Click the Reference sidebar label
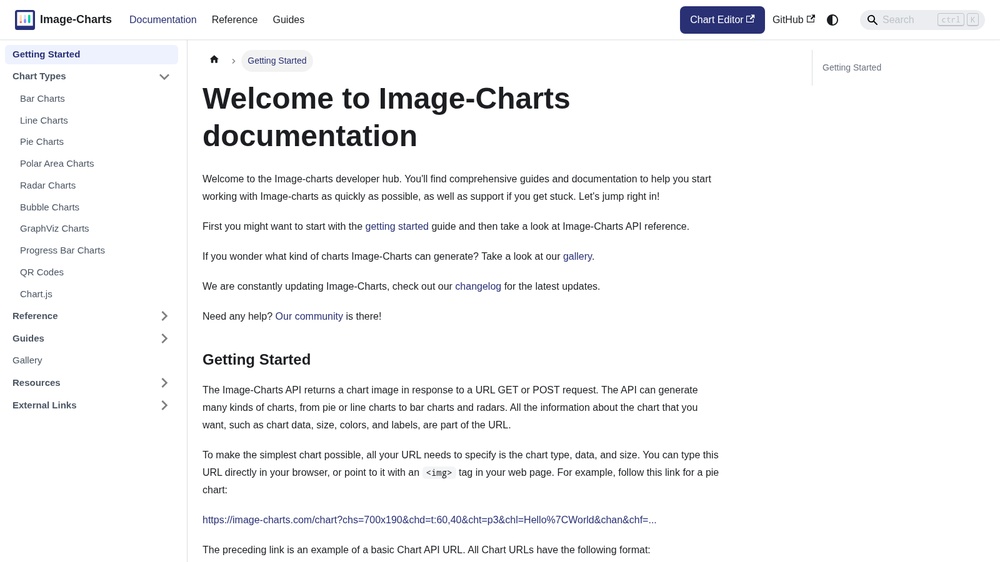Viewport: 1000px width, 562px height. (x=35, y=316)
